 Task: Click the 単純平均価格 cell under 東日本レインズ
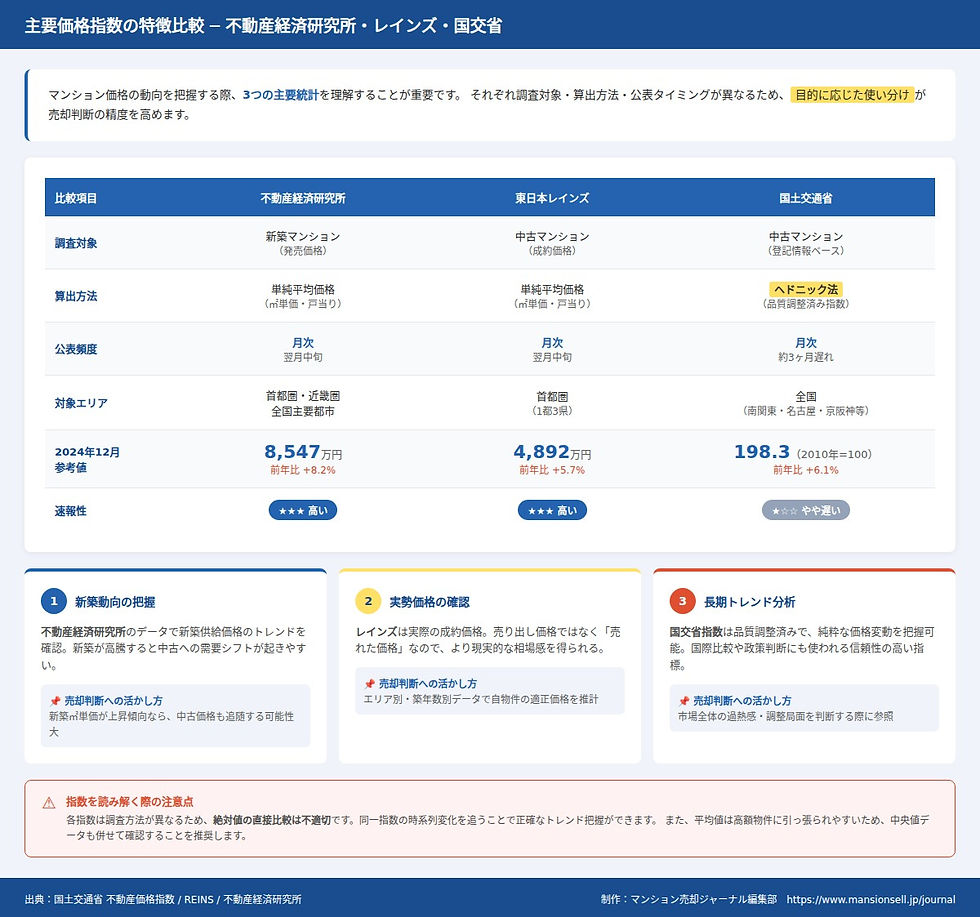point(552,296)
